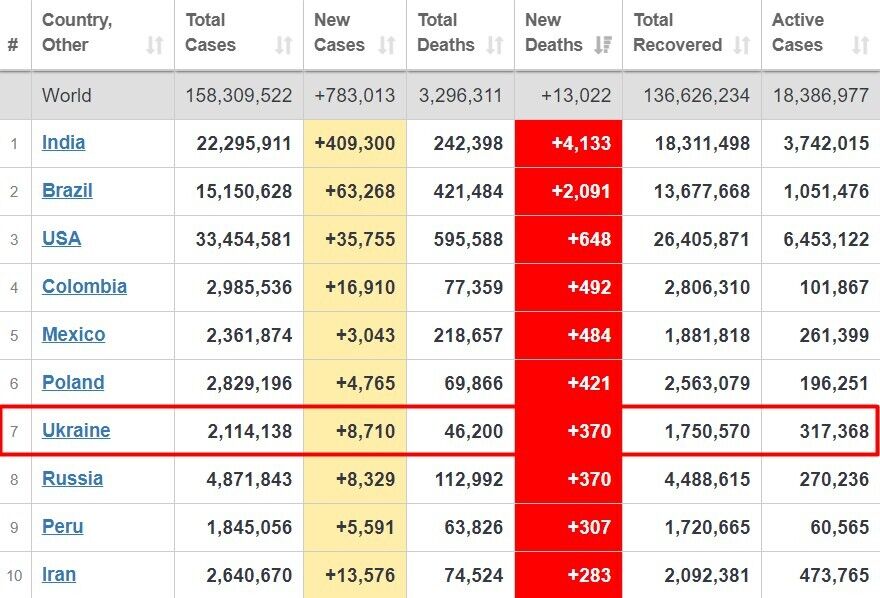Visit the Peru country page
This screenshot has width=880, height=598.
tap(62, 527)
